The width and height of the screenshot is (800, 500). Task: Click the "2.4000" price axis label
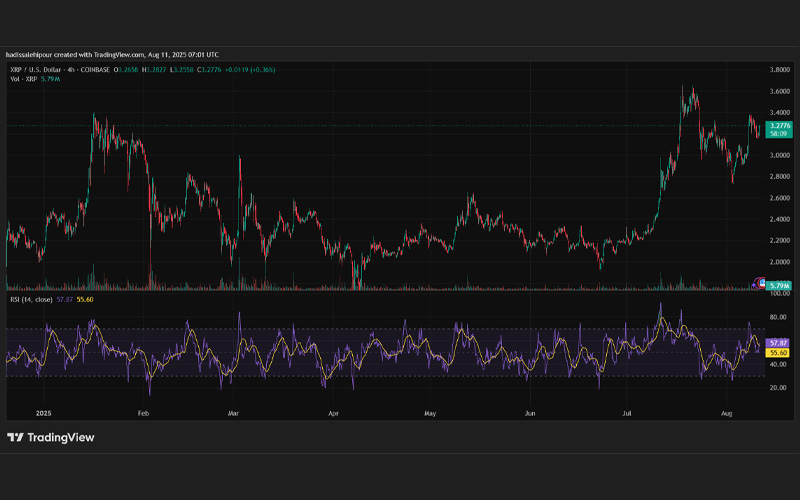click(x=780, y=219)
